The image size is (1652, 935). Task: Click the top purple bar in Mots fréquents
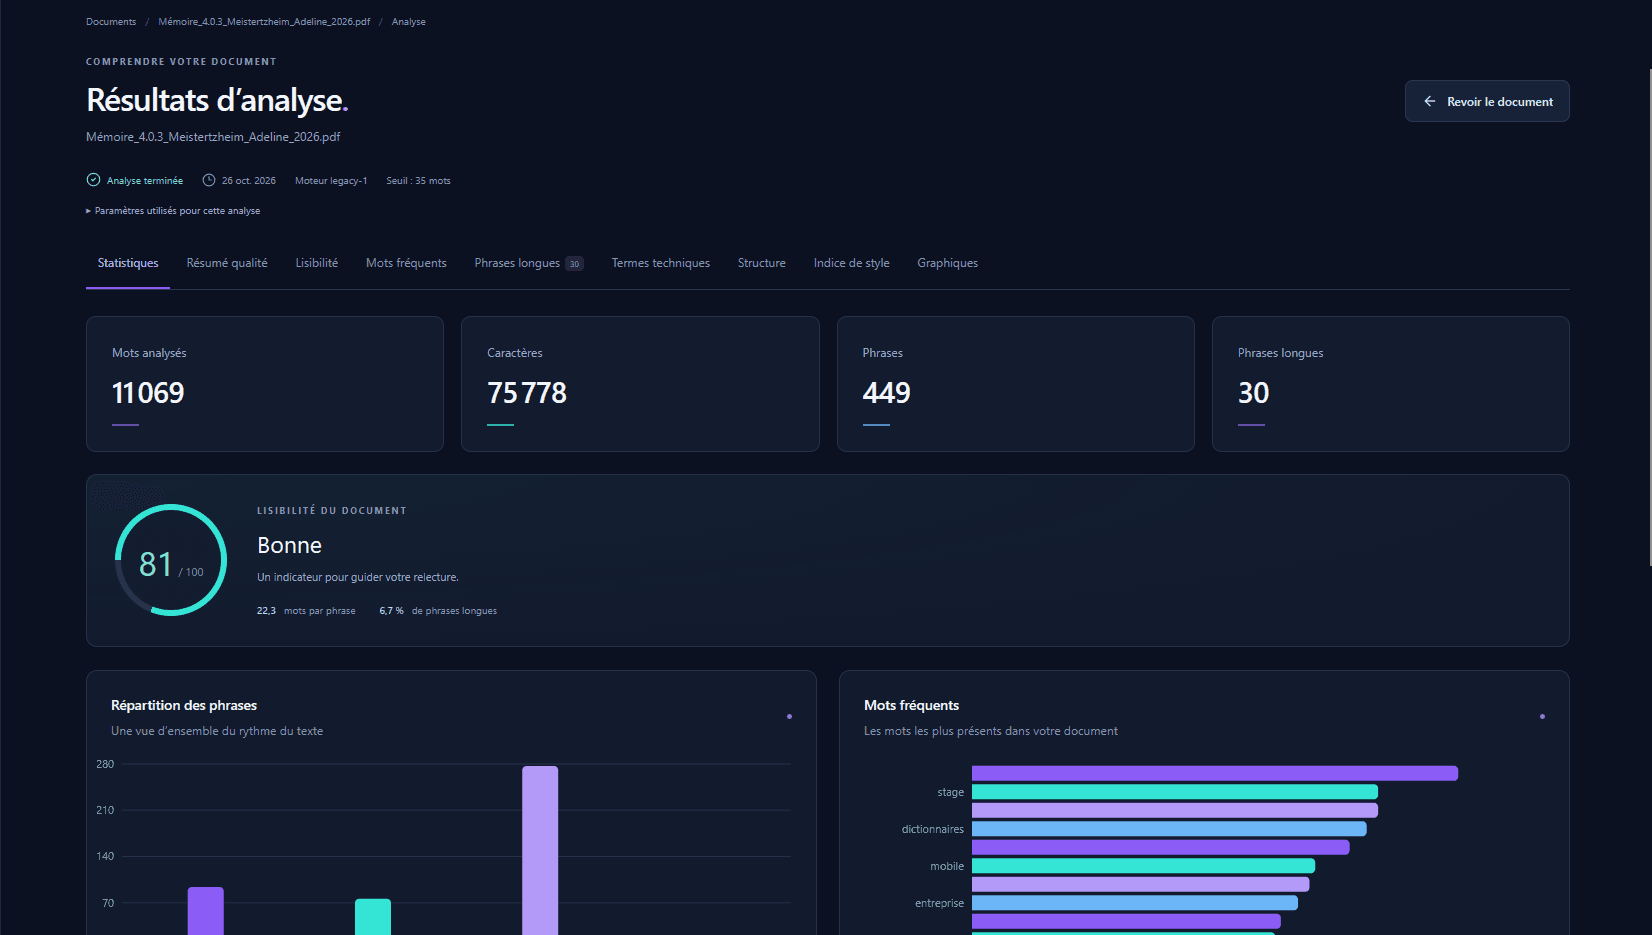click(1215, 773)
